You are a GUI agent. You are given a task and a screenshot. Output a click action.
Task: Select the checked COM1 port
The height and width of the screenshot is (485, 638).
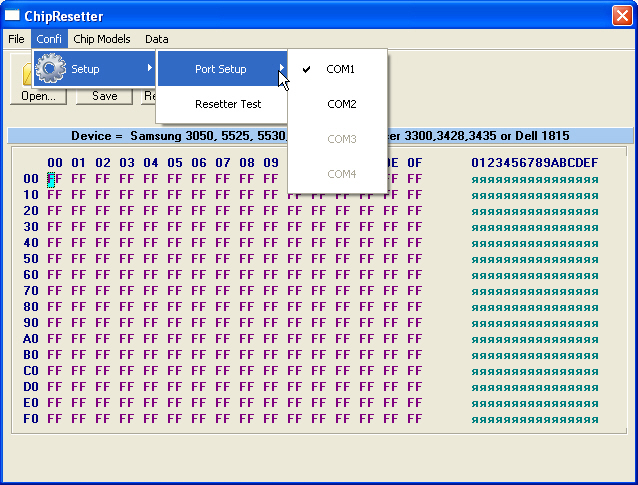(x=340, y=69)
